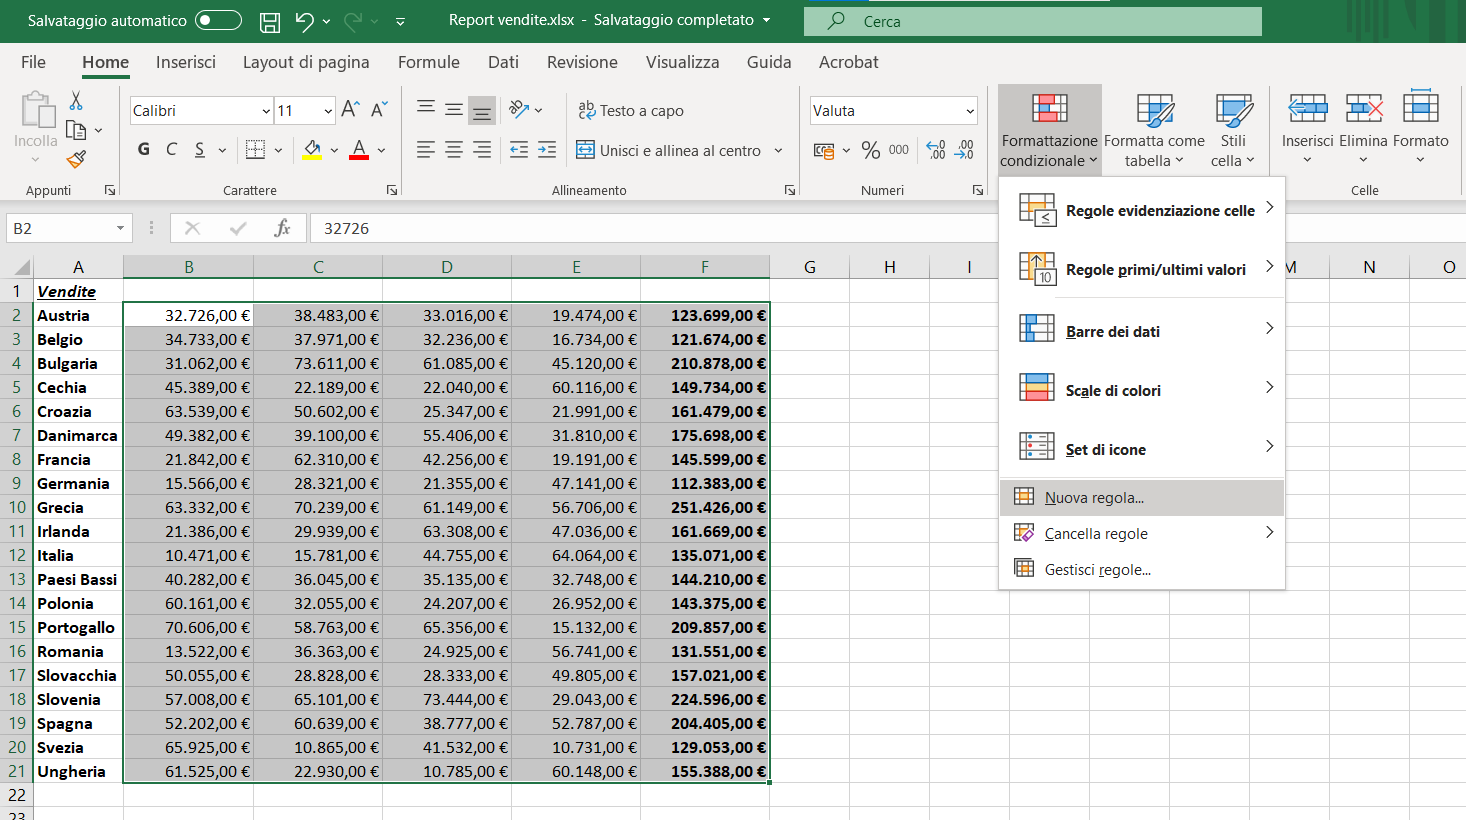Click the Cut scissors icon
The height and width of the screenshot is (820, 1466).
[76, 101]
